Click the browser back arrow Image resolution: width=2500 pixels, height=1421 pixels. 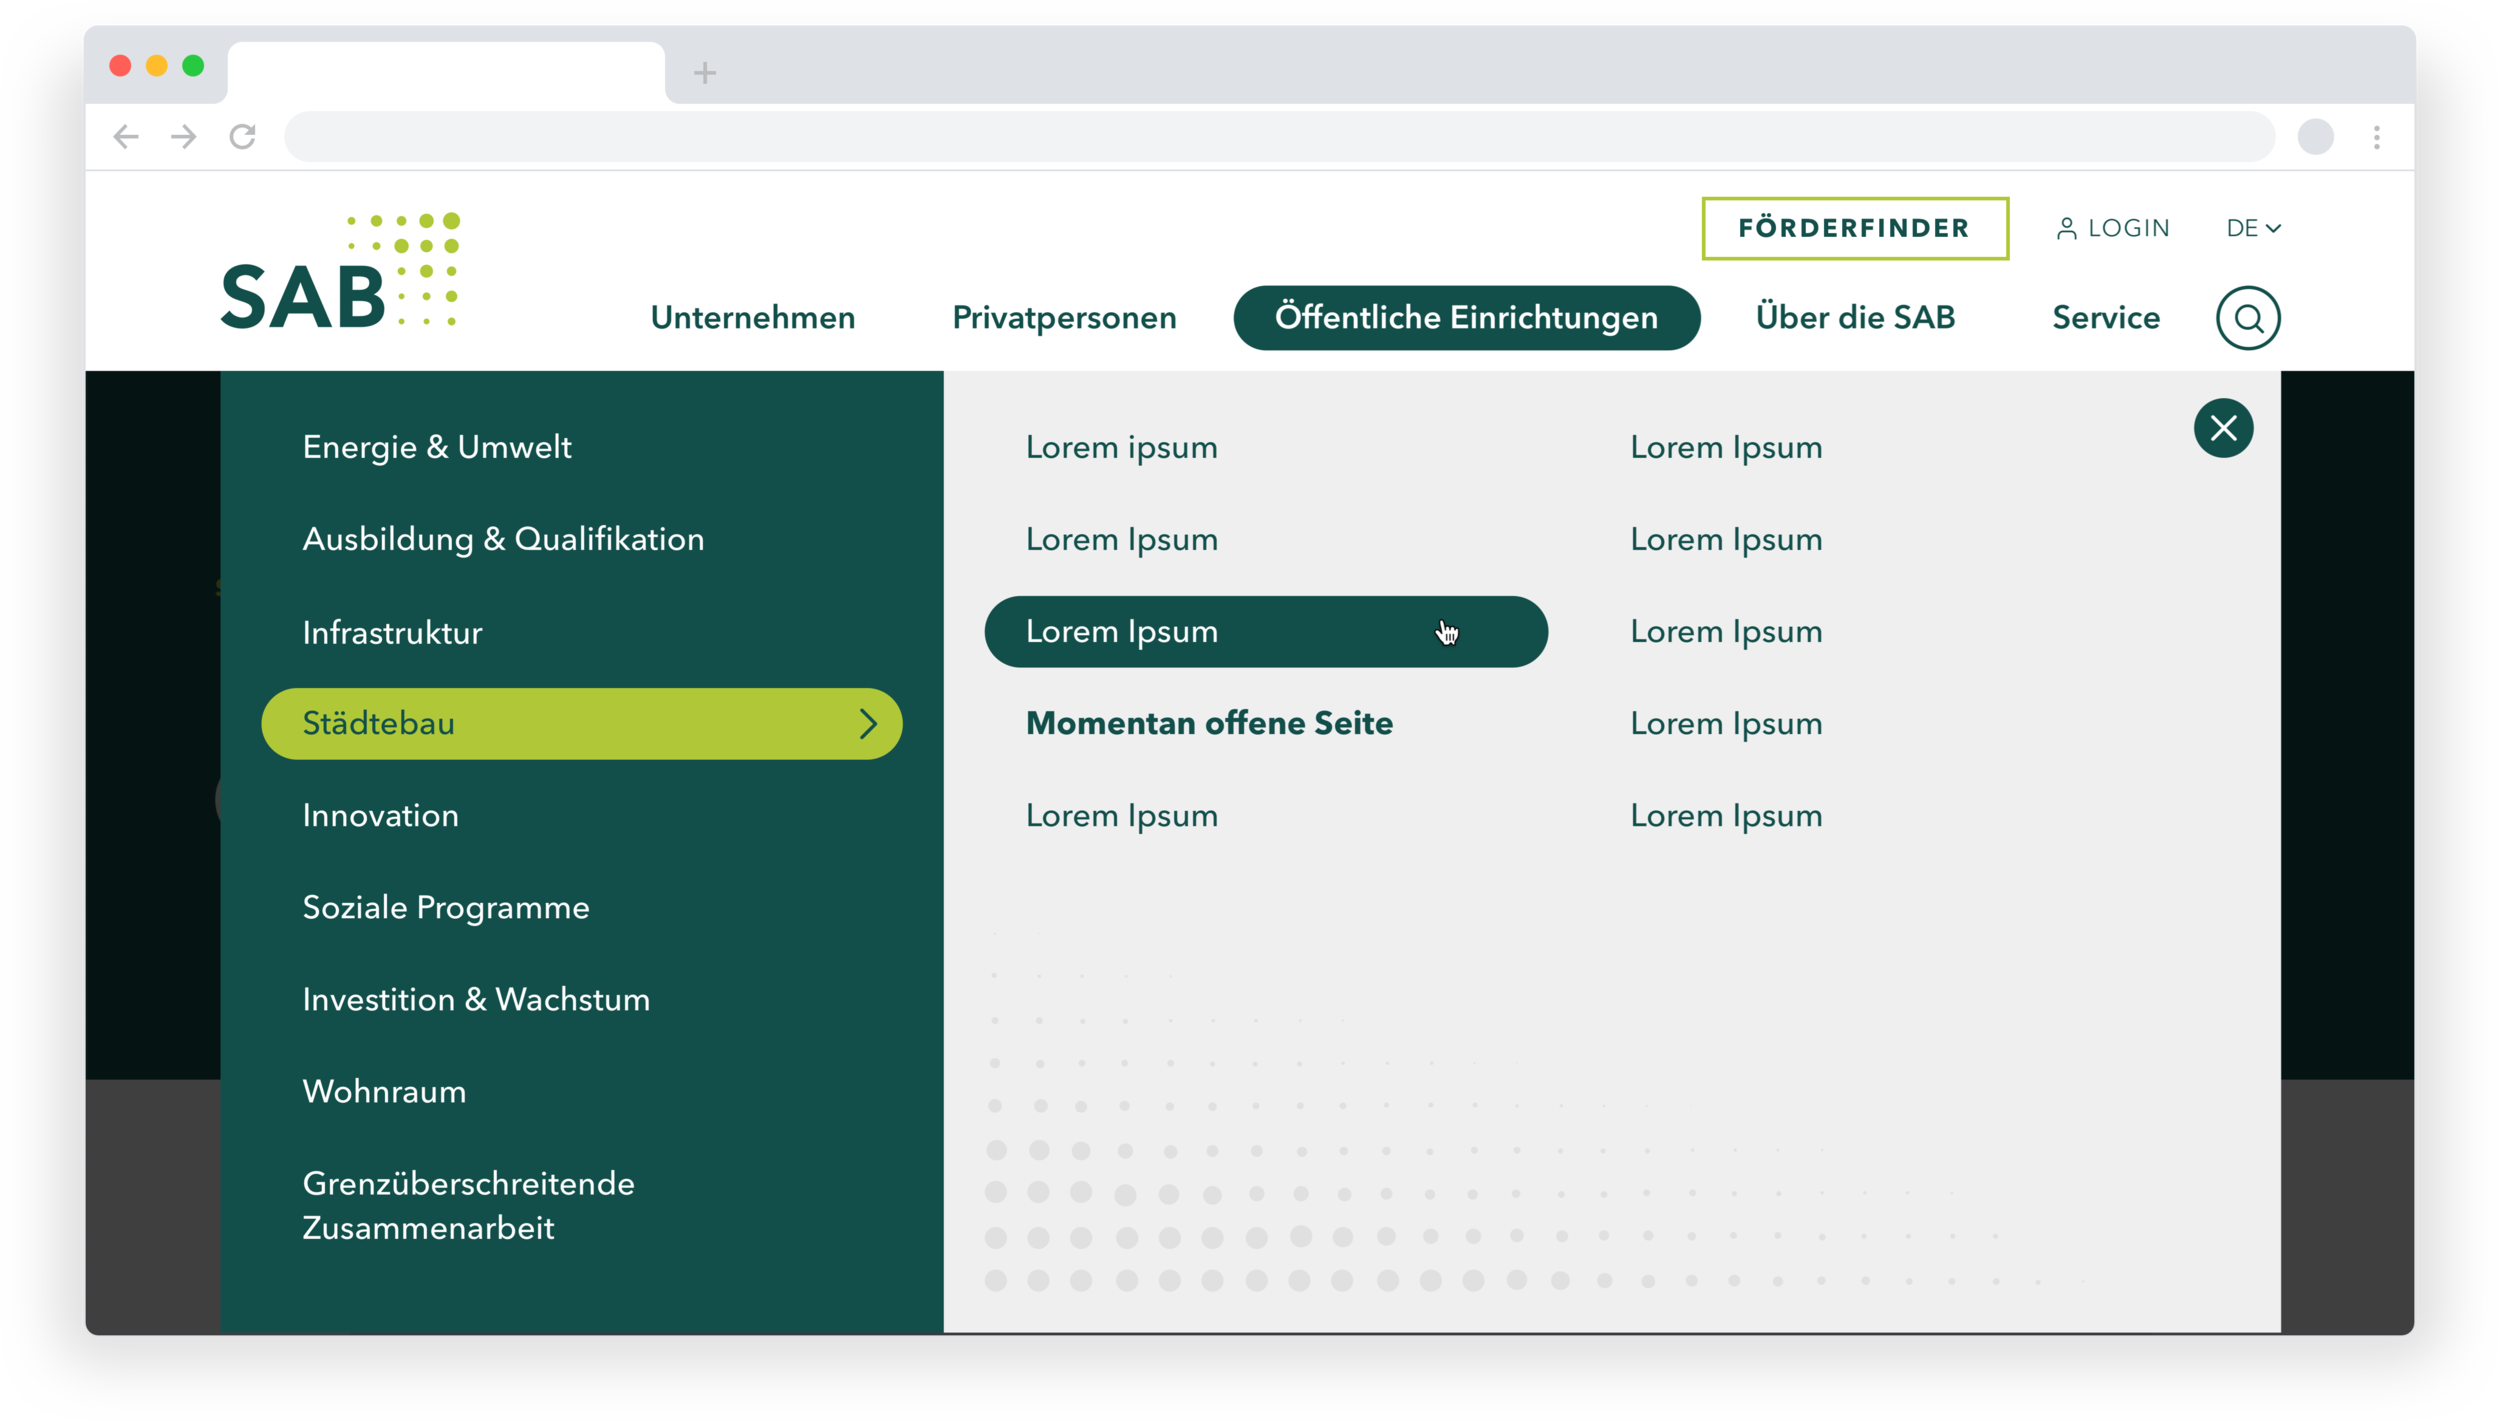coord(126,136)
